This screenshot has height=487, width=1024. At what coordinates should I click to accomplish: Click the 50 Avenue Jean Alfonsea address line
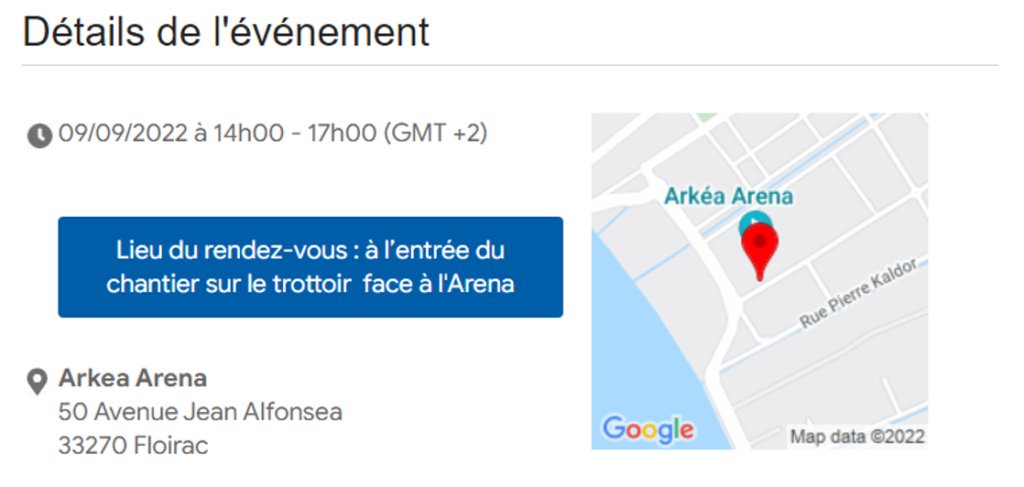(200, 412)
